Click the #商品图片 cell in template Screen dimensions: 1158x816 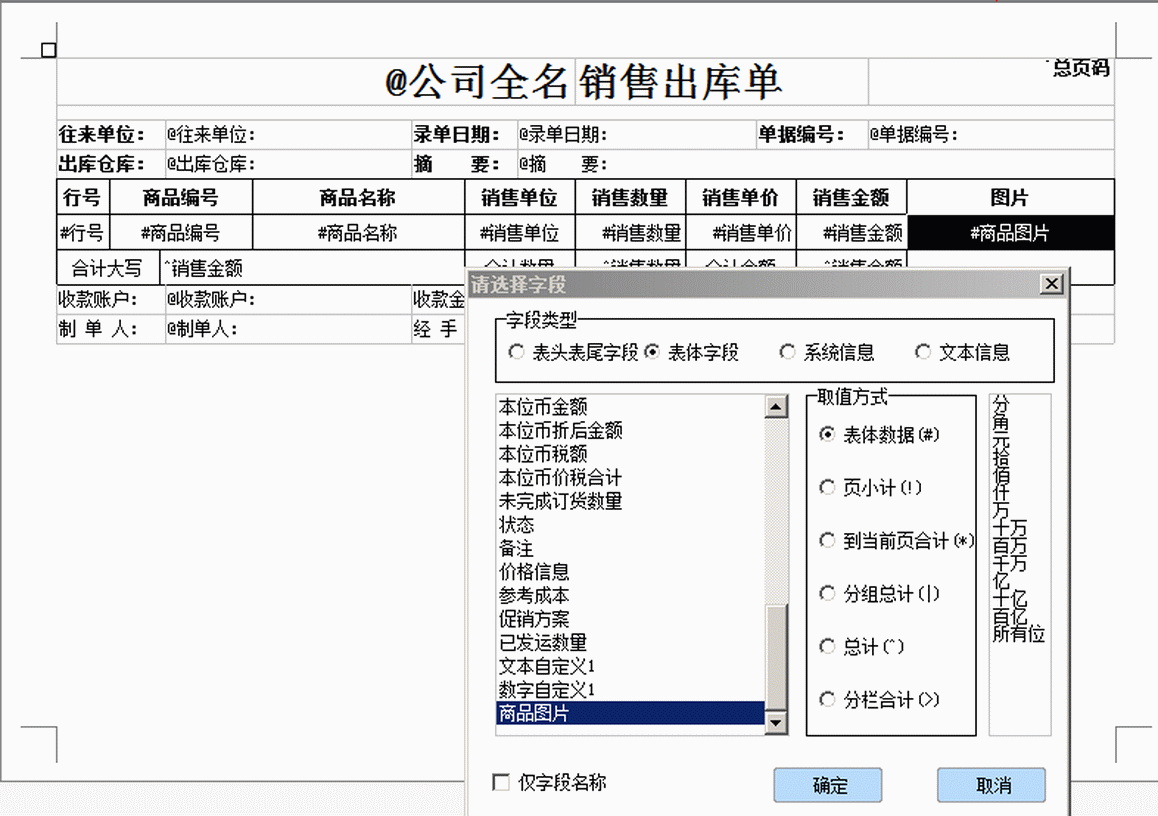click(1009, 233)
